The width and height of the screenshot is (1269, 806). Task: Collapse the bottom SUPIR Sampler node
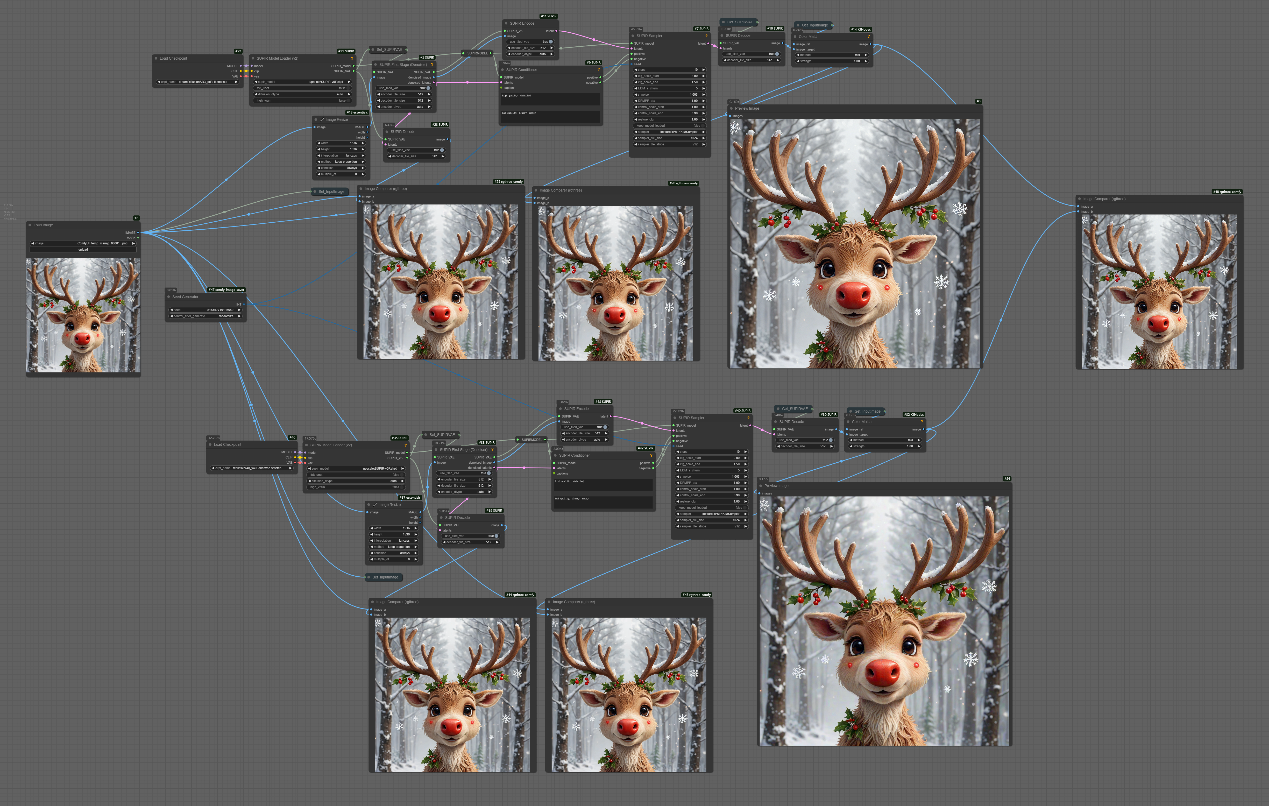tap(676, 417)
